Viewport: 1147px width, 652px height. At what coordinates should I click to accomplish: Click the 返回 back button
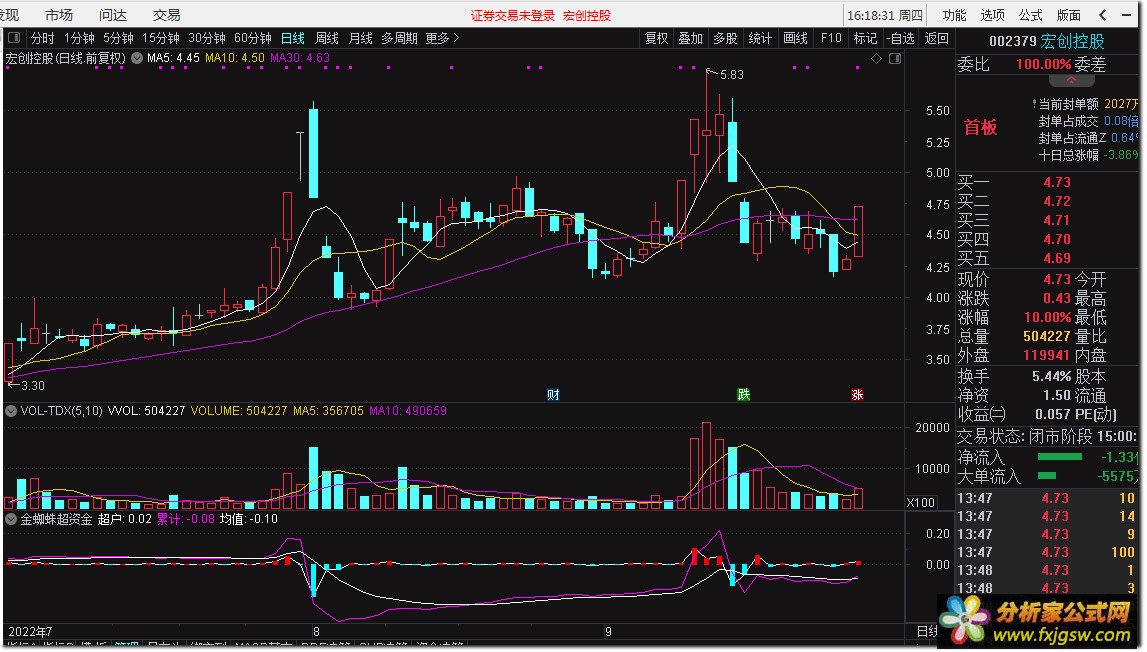(x=936, y=37)
